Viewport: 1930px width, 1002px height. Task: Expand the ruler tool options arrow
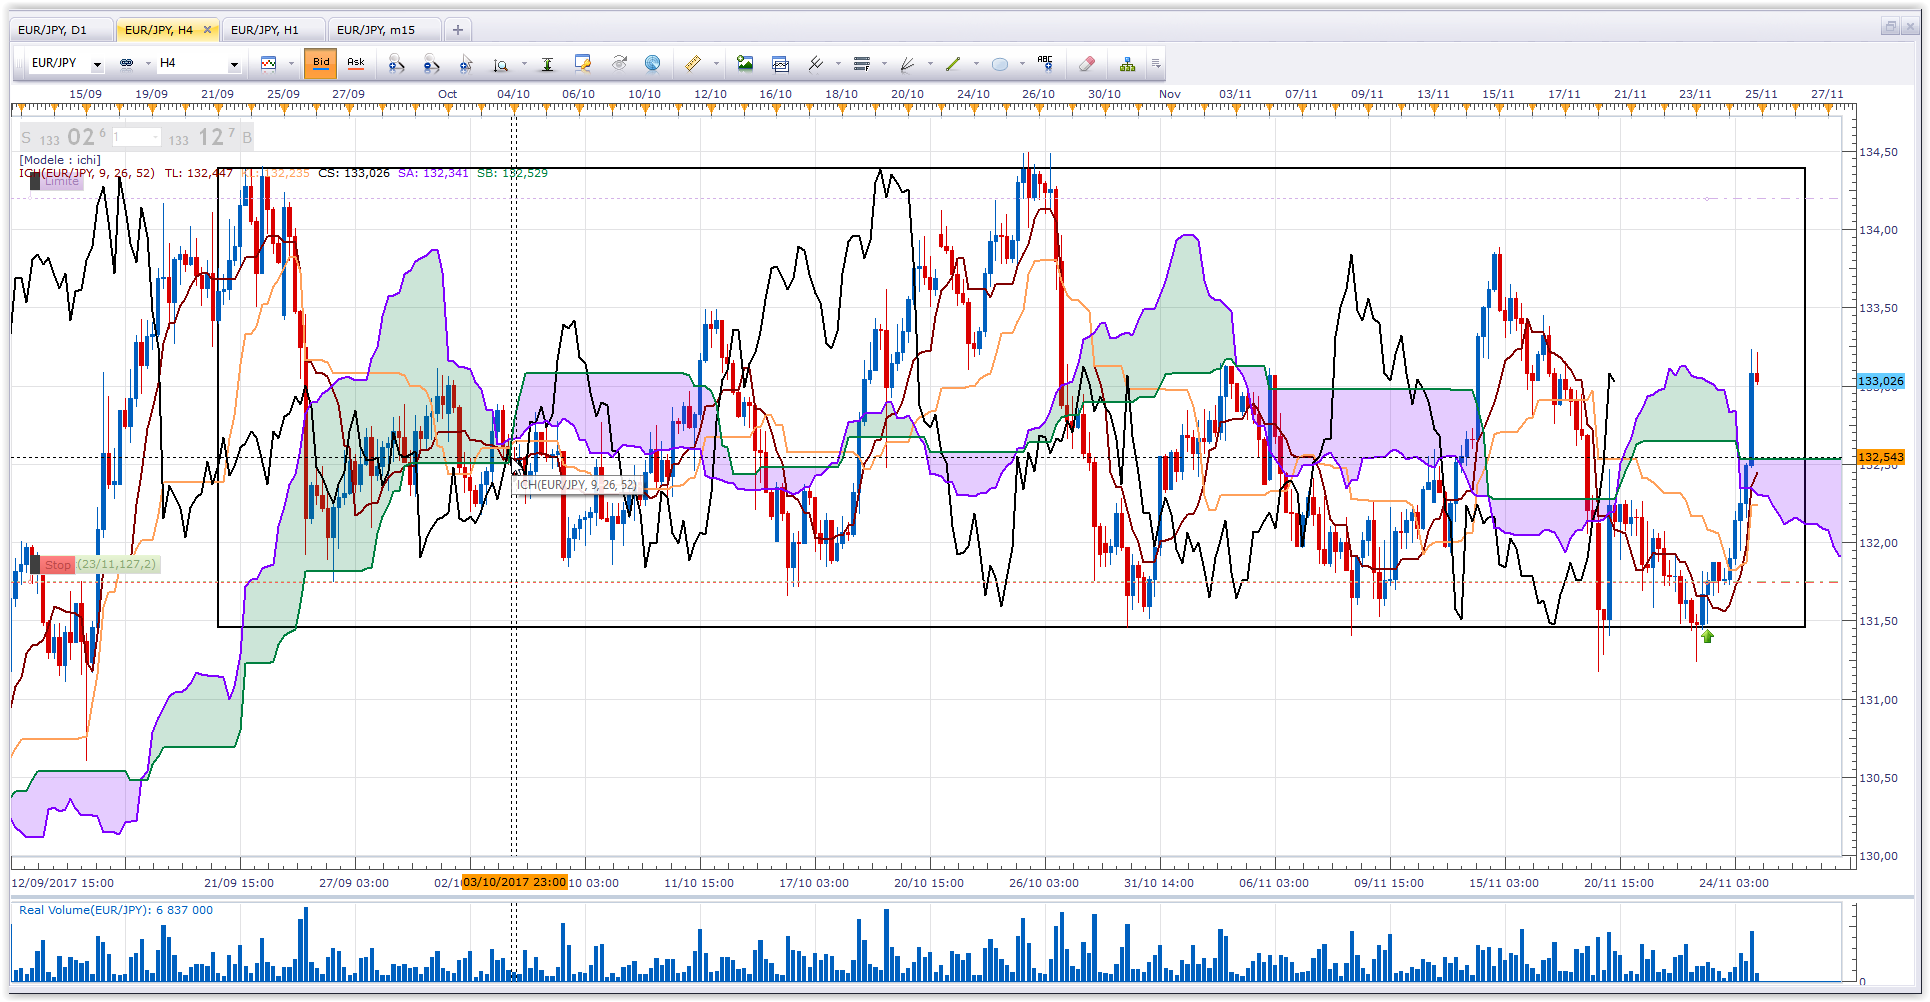tap(716, 63)
